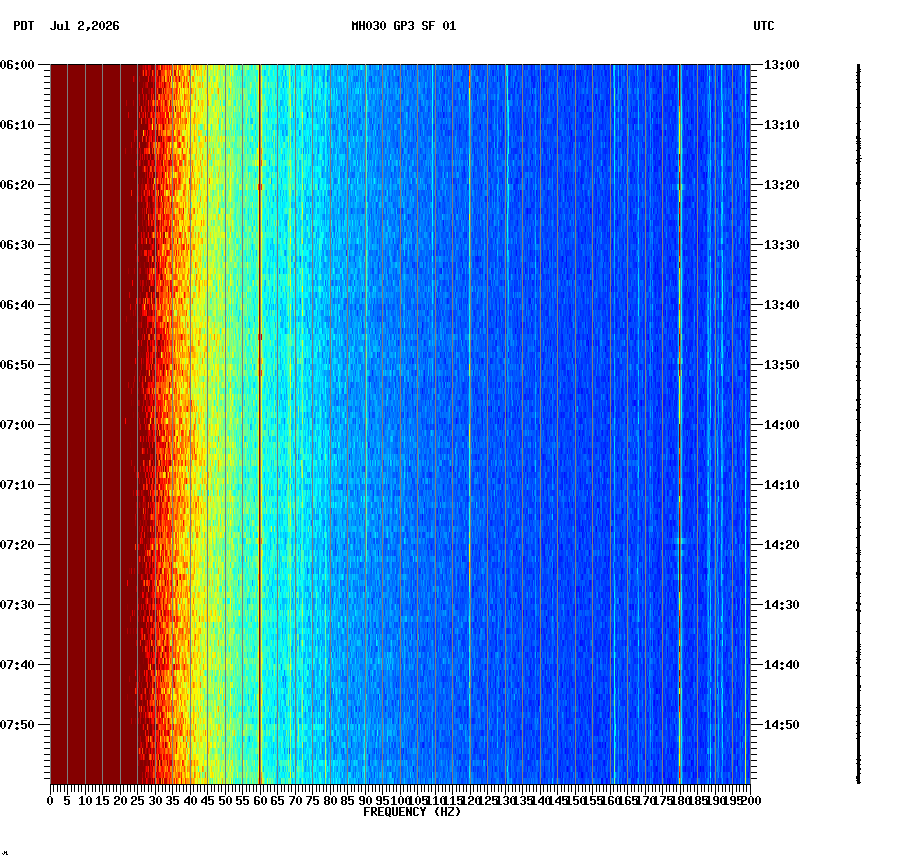Click the '06:50' PDT time label
The width and height of the screenshot is (902, 864).
click(x=17, y=365)
